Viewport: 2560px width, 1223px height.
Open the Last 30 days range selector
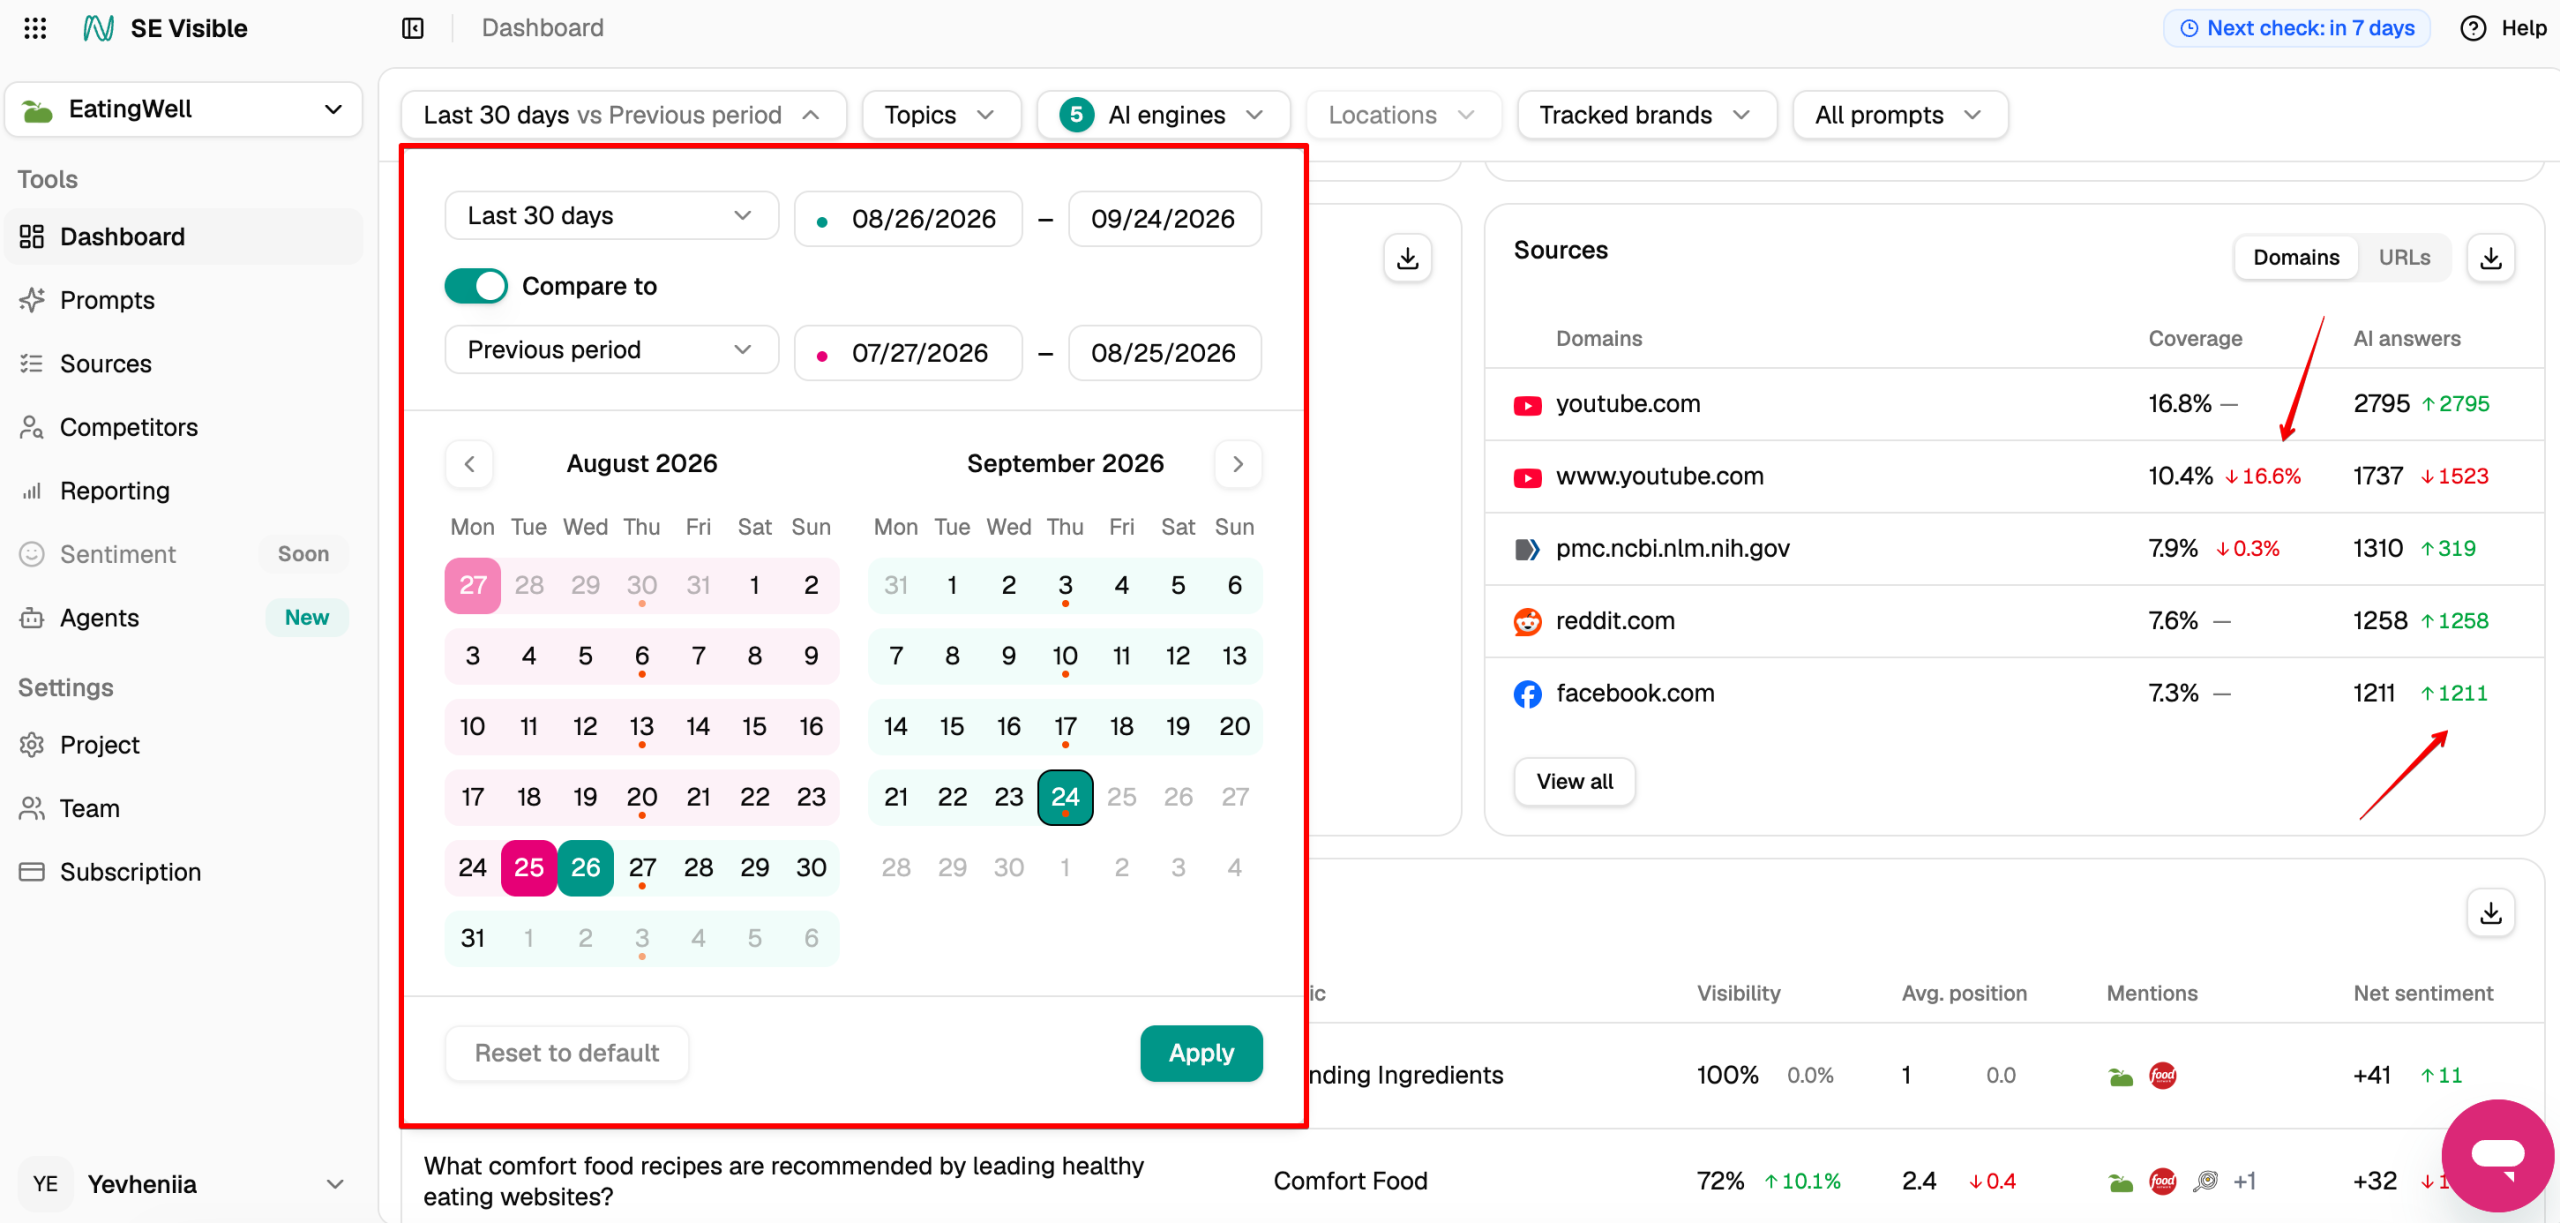click(x=611, y=216)
